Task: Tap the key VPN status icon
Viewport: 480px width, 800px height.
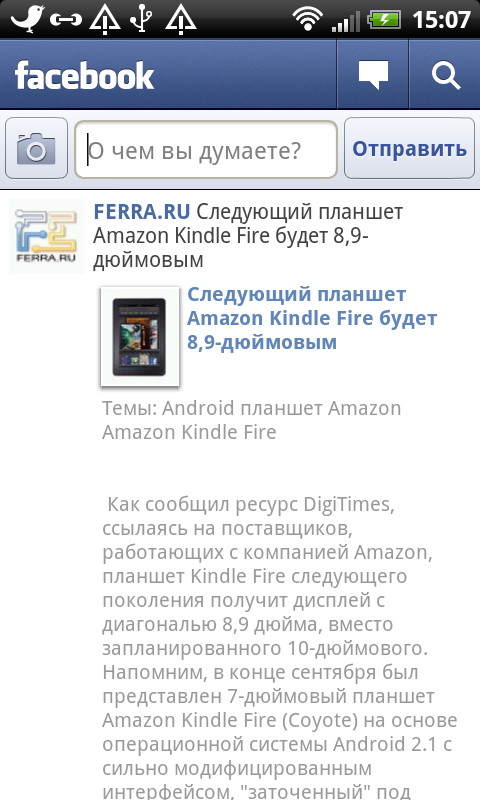Action: coord(66,20)
